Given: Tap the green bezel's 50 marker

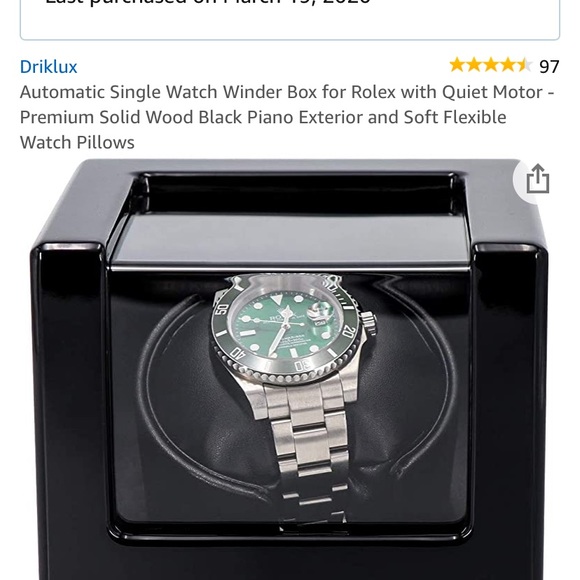Looking at the screenshot, I should [x=222, y=309].
